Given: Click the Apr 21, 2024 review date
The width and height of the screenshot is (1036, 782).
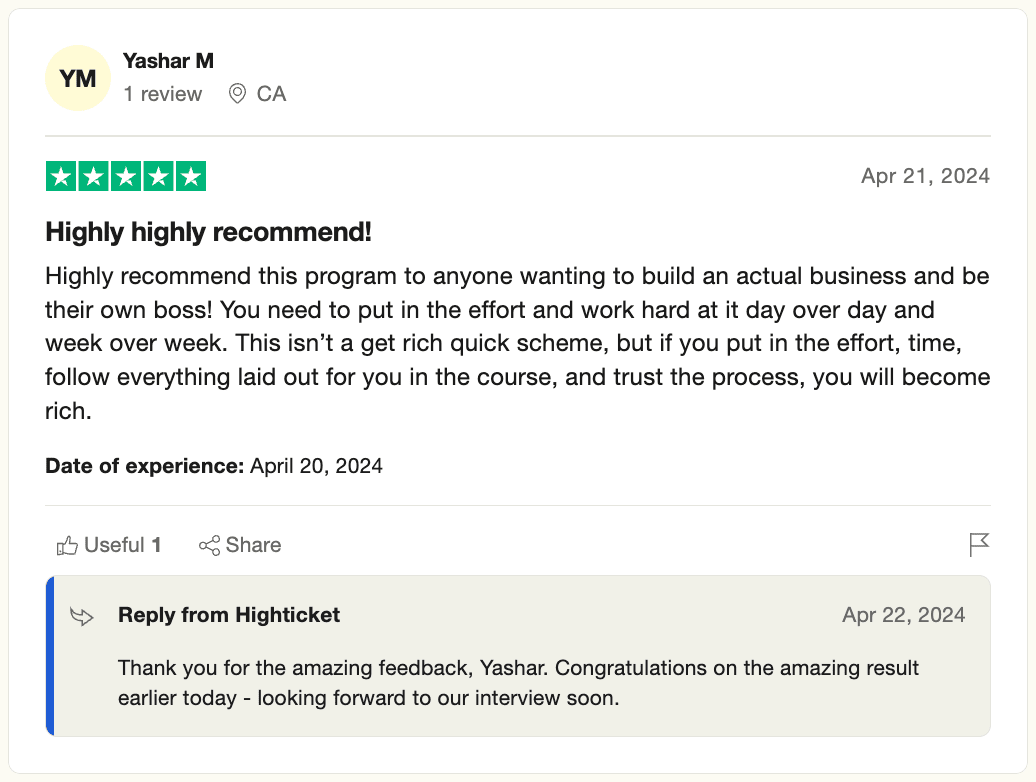Looking at the screenshot, I should click(925, 176).
